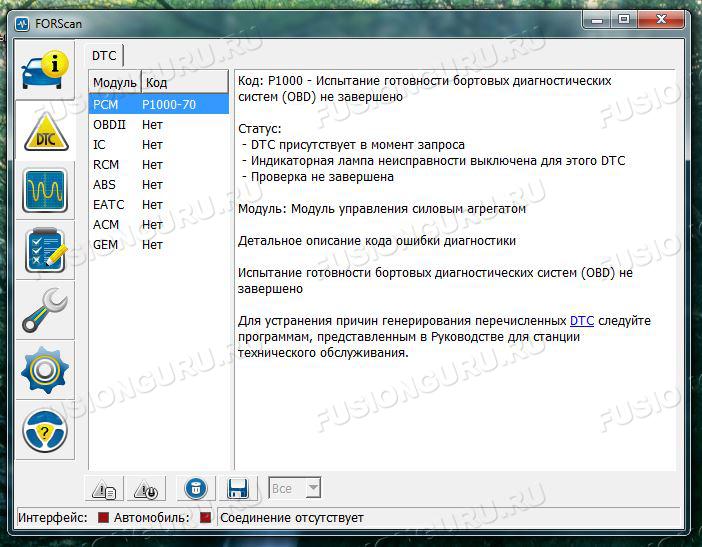
Task: Select the PCM P1000-70 row
Action: coord(158,104)
